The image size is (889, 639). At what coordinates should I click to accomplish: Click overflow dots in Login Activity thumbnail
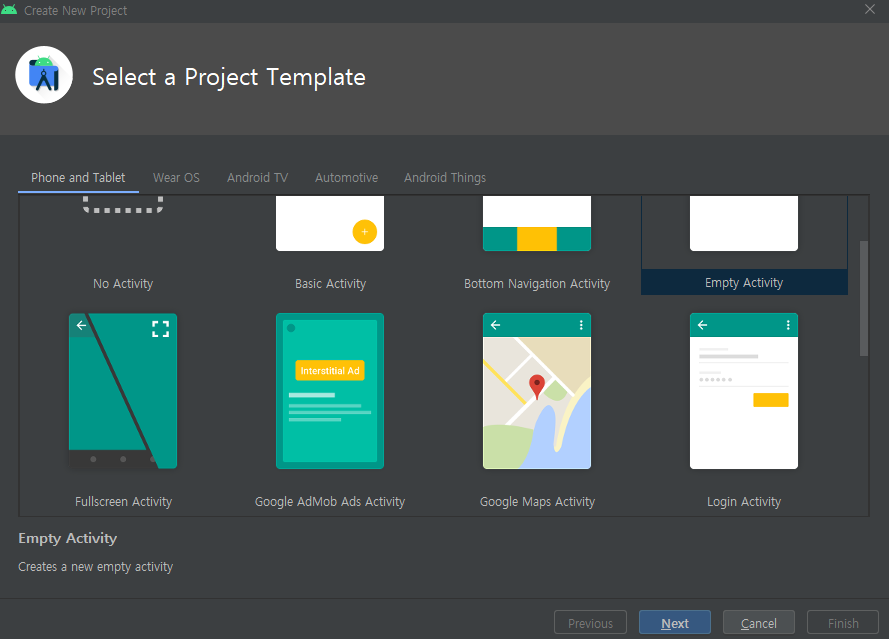(788, 325)
